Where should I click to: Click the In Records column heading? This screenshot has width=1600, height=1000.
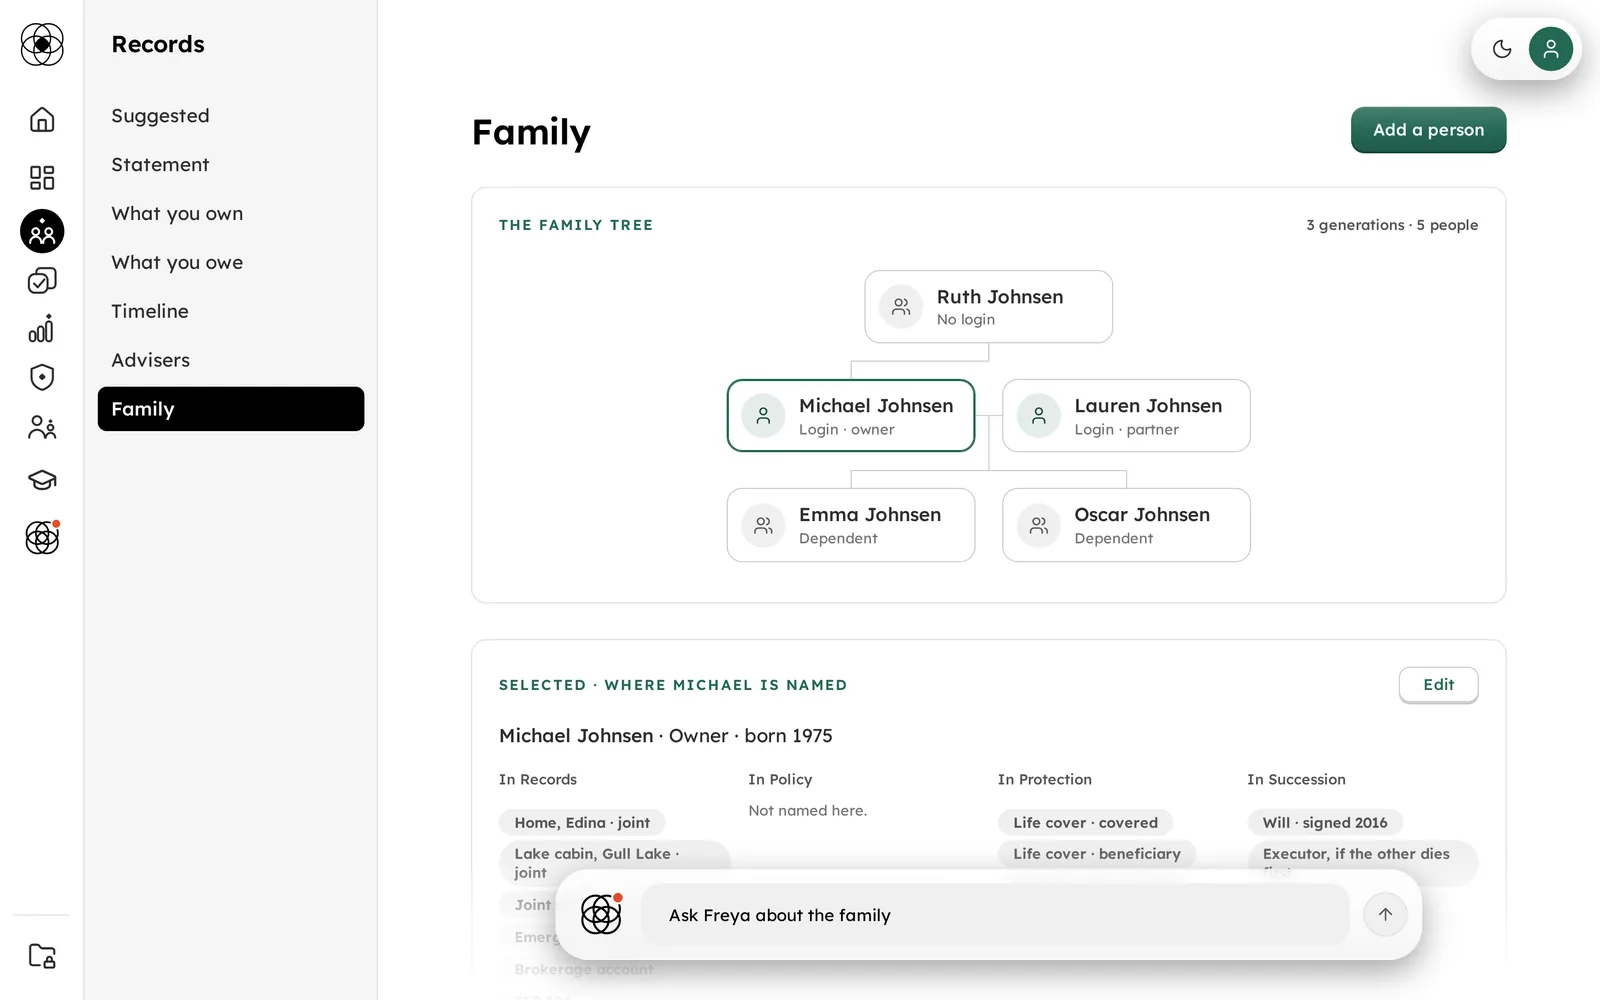click(x=538, y=780)
